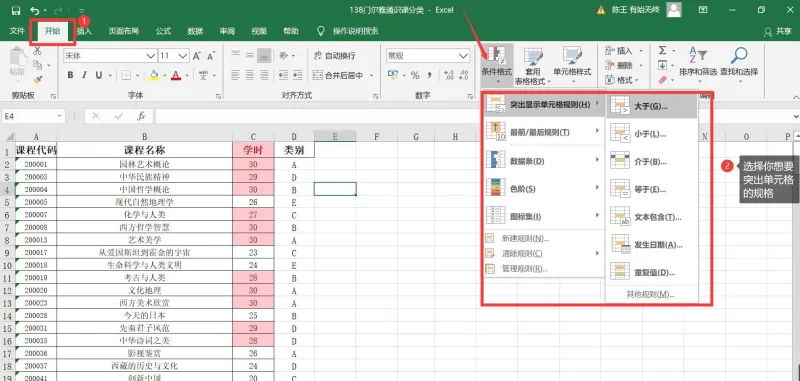The height and width of the screenshot is (381, 800).
Task: Click the decrease decimal icon
Action: (x=464, y=75)
